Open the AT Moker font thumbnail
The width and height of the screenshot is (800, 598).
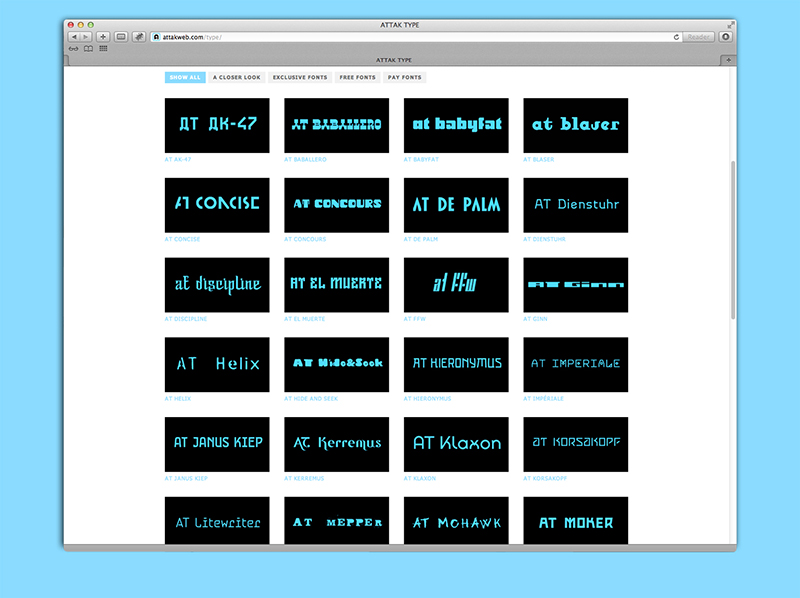(x=576, y=520)
